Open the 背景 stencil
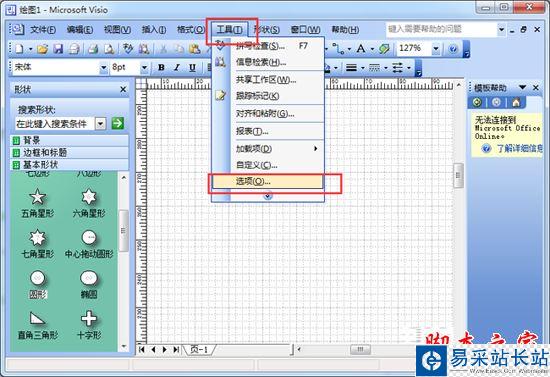The width and height of the screenshot is (550, 377). (69, 141)
